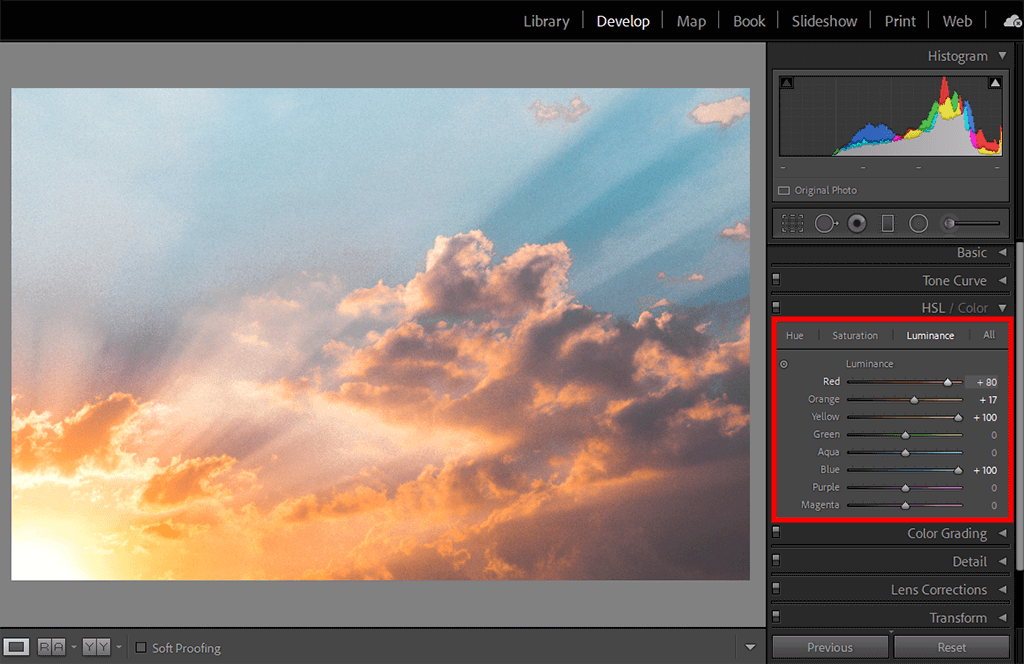Open the toolbar content dropdown arrow
The width and height of the screenshot is (1024, 664).
pyautogui.click(x=750, y=647)
